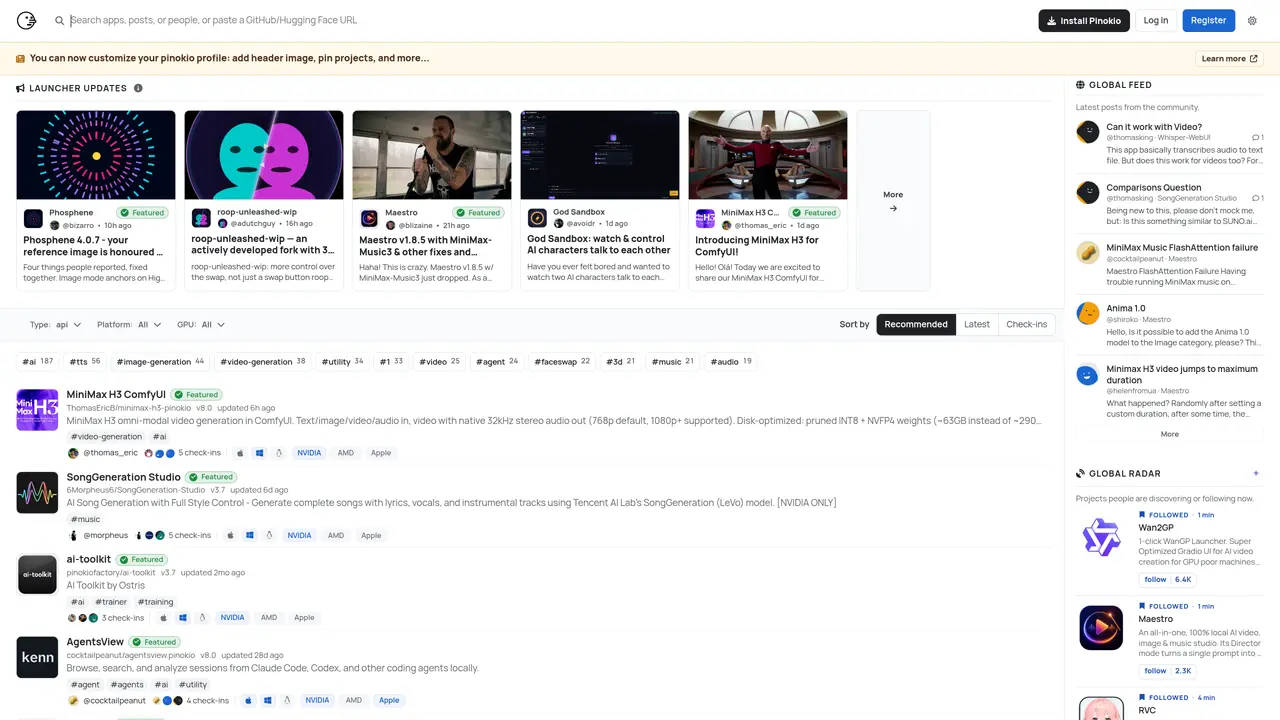Image resolution: width=1280 pixels, height=720 pixels.
Task: Click the Register button
Action: point(1208,20)
